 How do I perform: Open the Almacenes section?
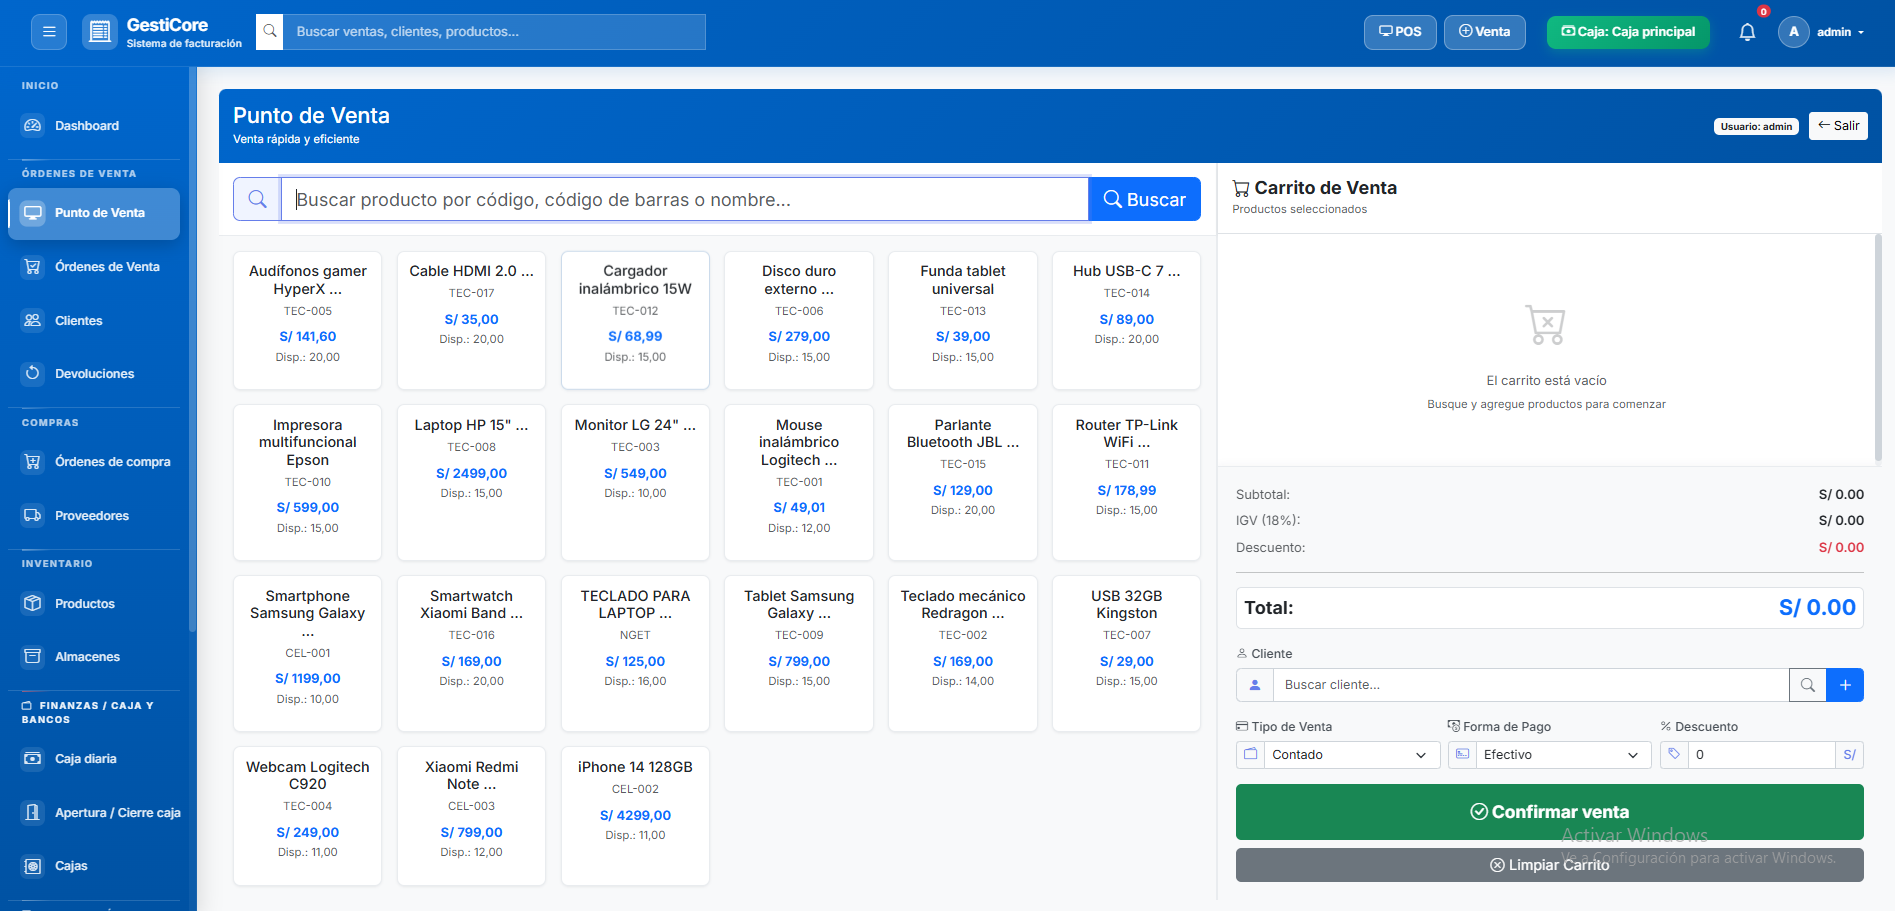tap(94, 657)
